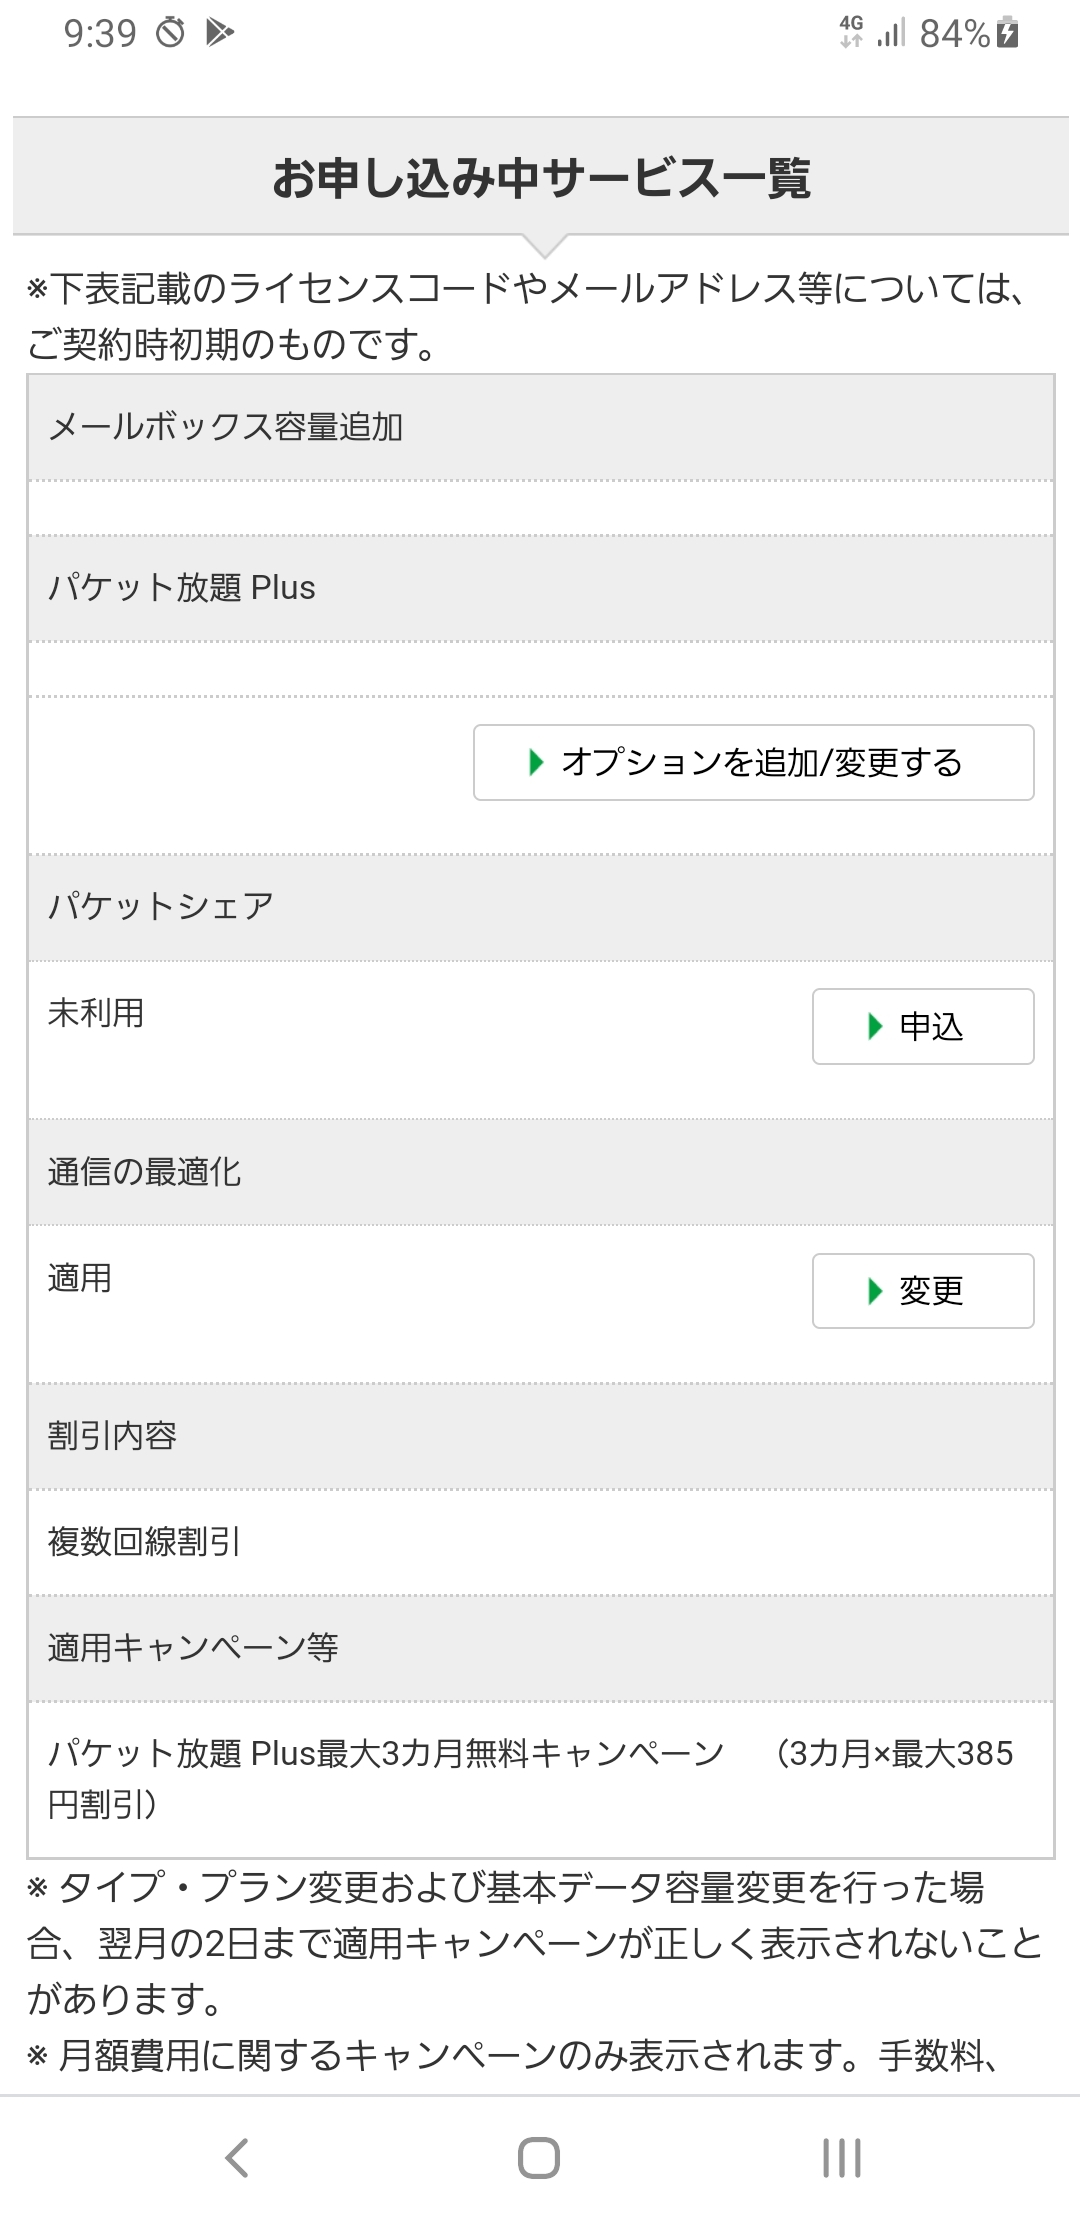1080x2220 pixels.
Task: Open the recent apps navigation icon
Action: point(841,2157)
